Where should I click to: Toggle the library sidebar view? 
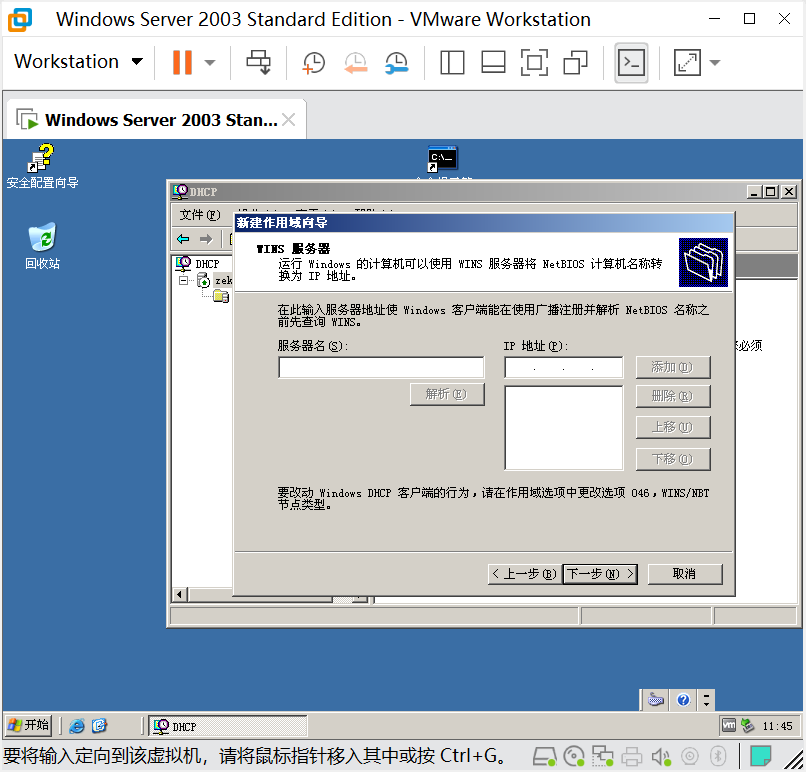point(452,62)
